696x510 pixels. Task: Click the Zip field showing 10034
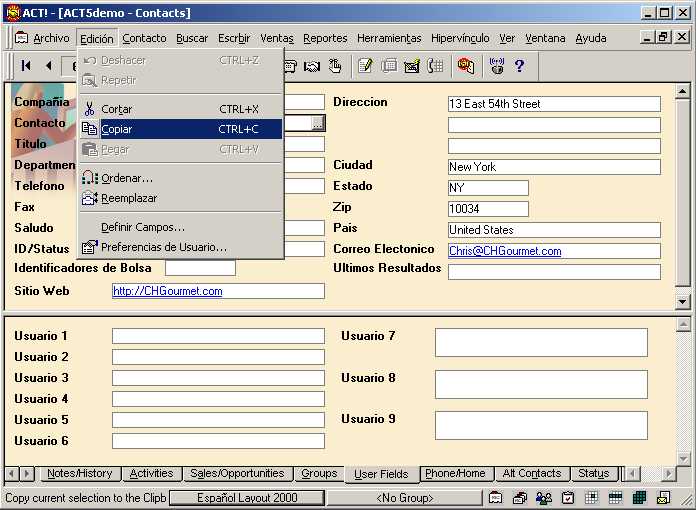click(x=488, y=209)
